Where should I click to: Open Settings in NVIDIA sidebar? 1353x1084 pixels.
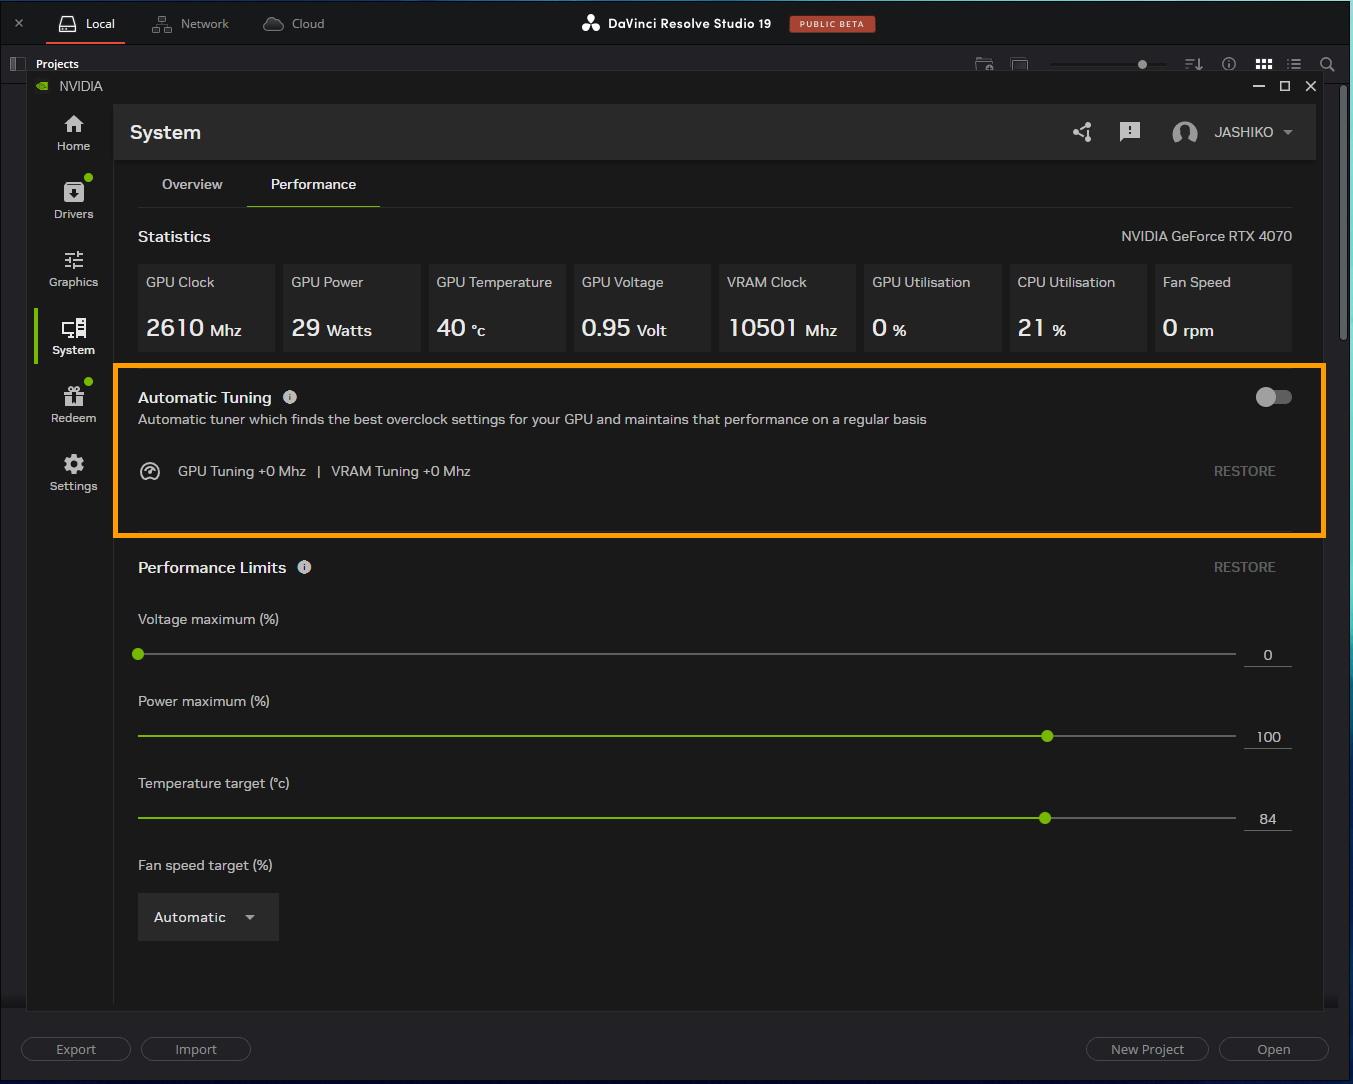click(73, 473)
